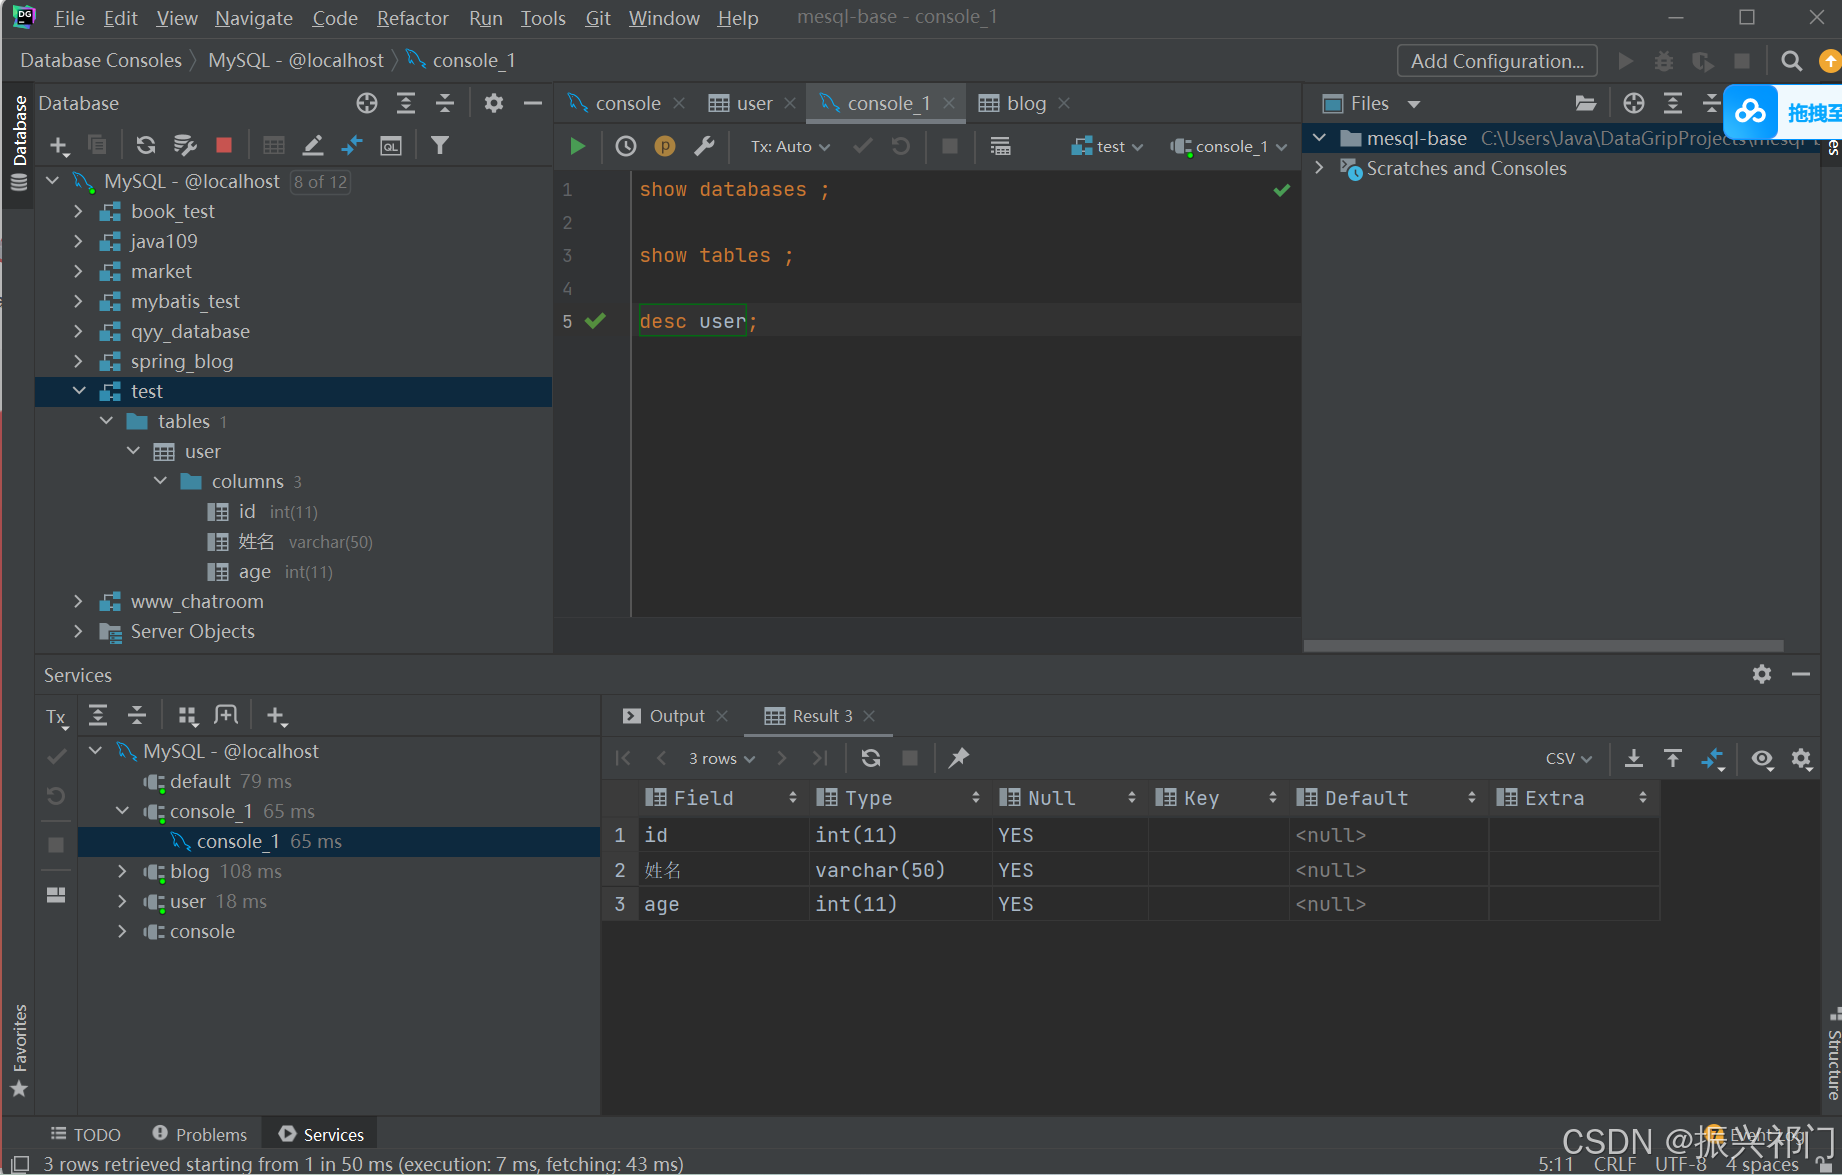Image resolution: width=1842 pixels, height=1175 pixels.
Task: Click the refresh icon in Database toolbar
Action: [146, 145]
